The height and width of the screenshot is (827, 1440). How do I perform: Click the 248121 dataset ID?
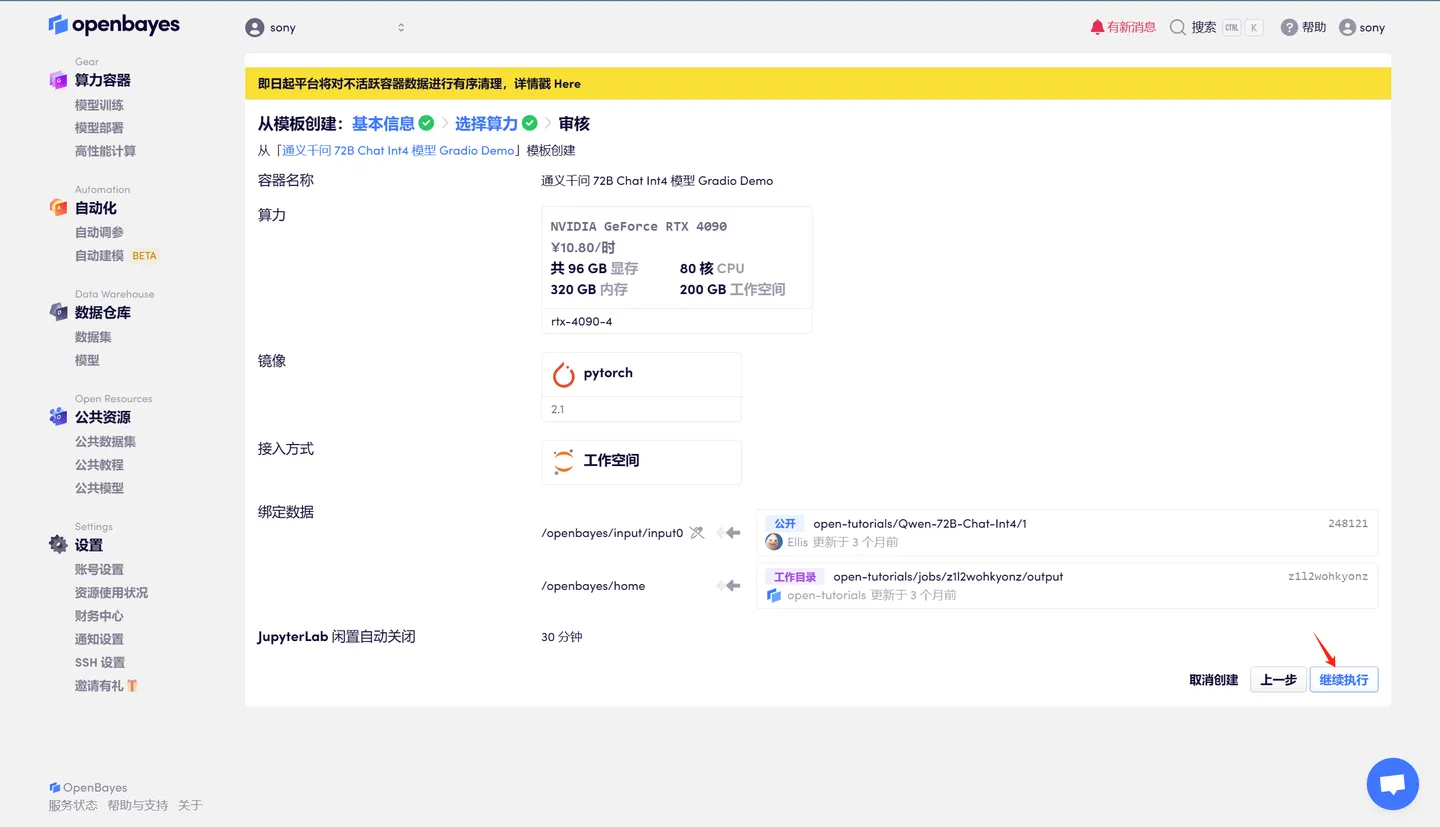(1348, 524)
